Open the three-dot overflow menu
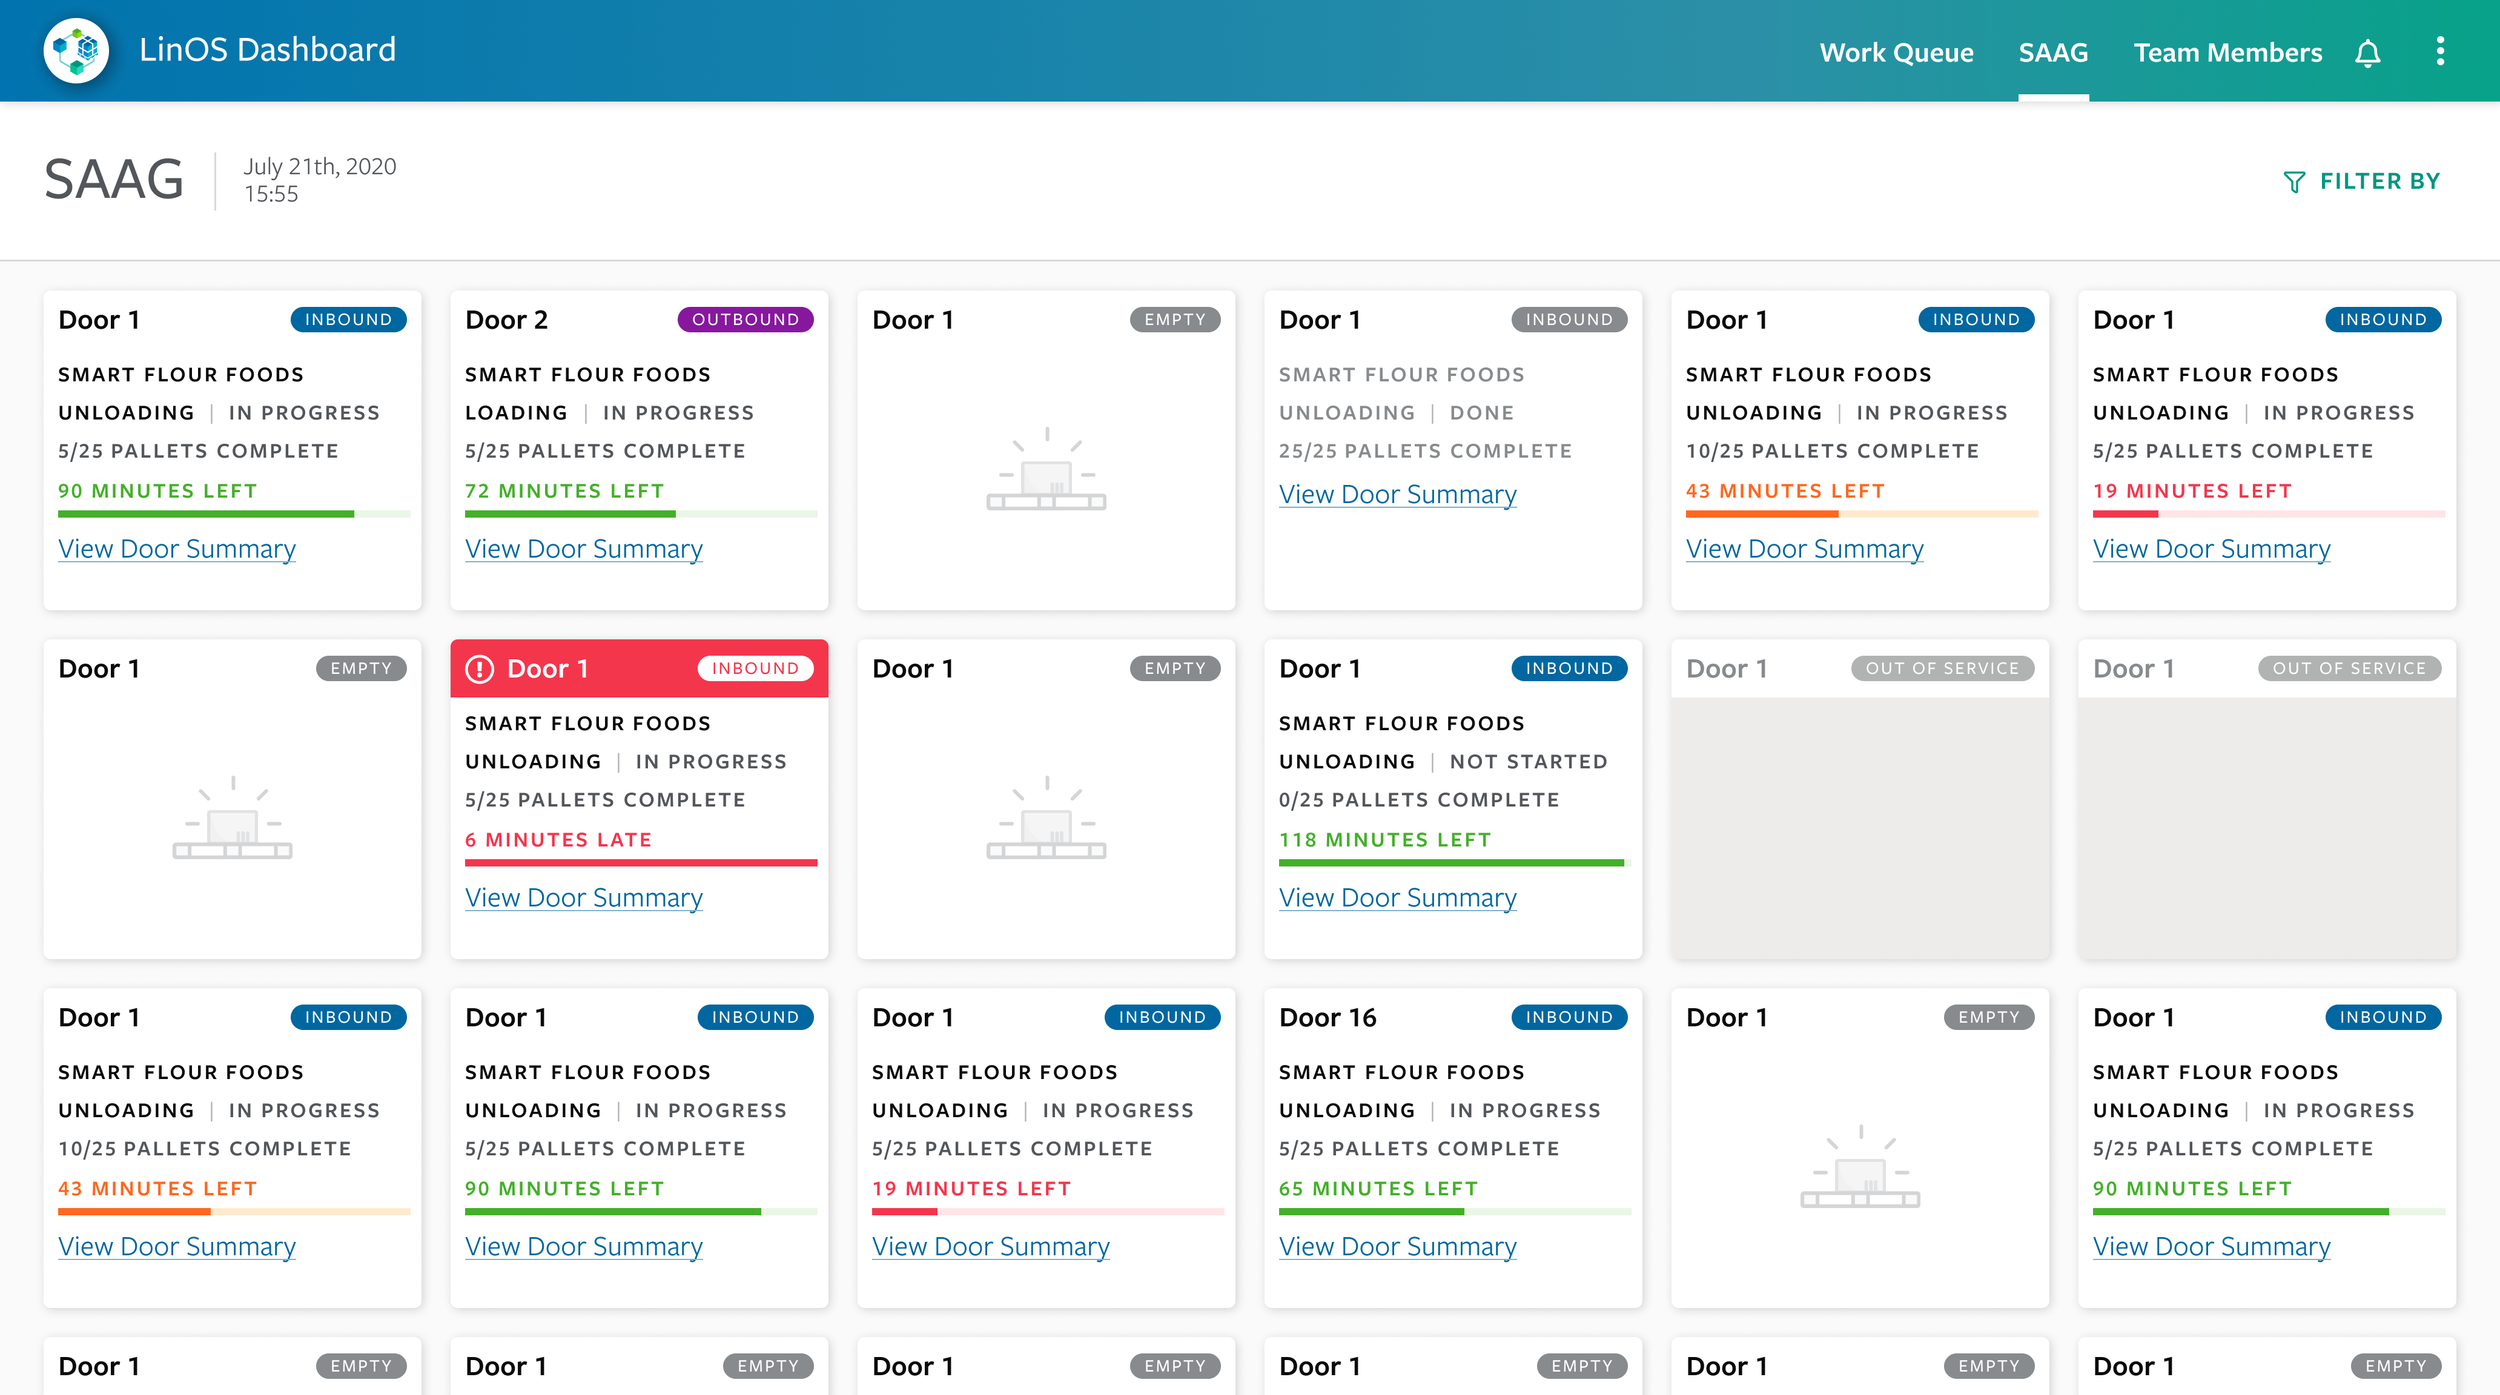 click(2440, 51)
